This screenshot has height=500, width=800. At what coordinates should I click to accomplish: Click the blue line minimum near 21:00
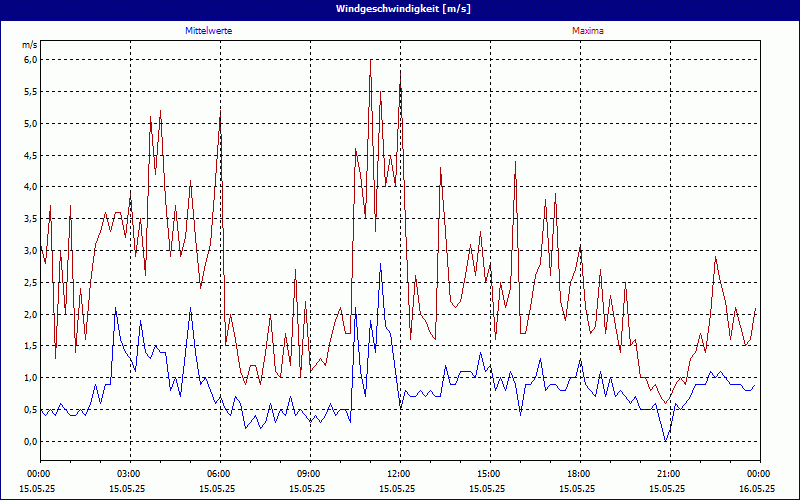666,440
